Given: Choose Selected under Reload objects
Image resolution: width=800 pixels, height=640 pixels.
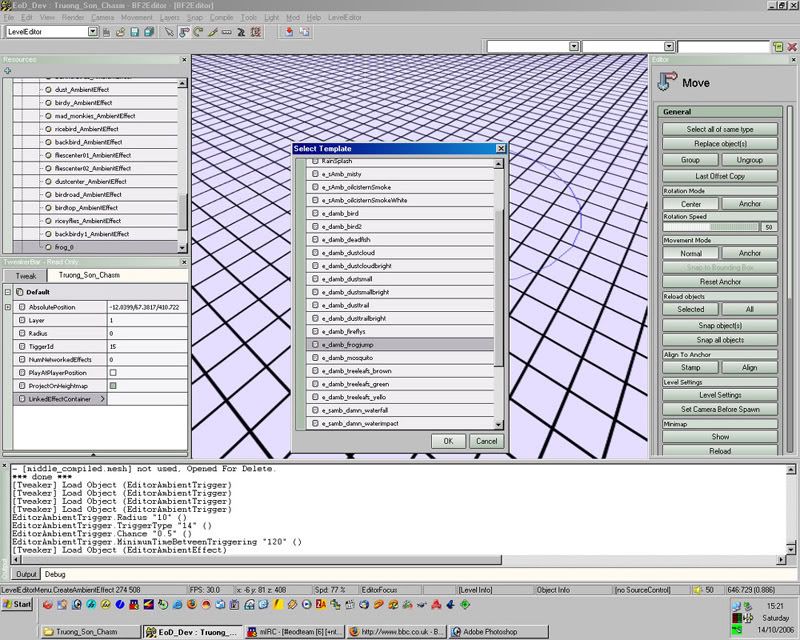Looking at the screenshot, I should [691, 309].
